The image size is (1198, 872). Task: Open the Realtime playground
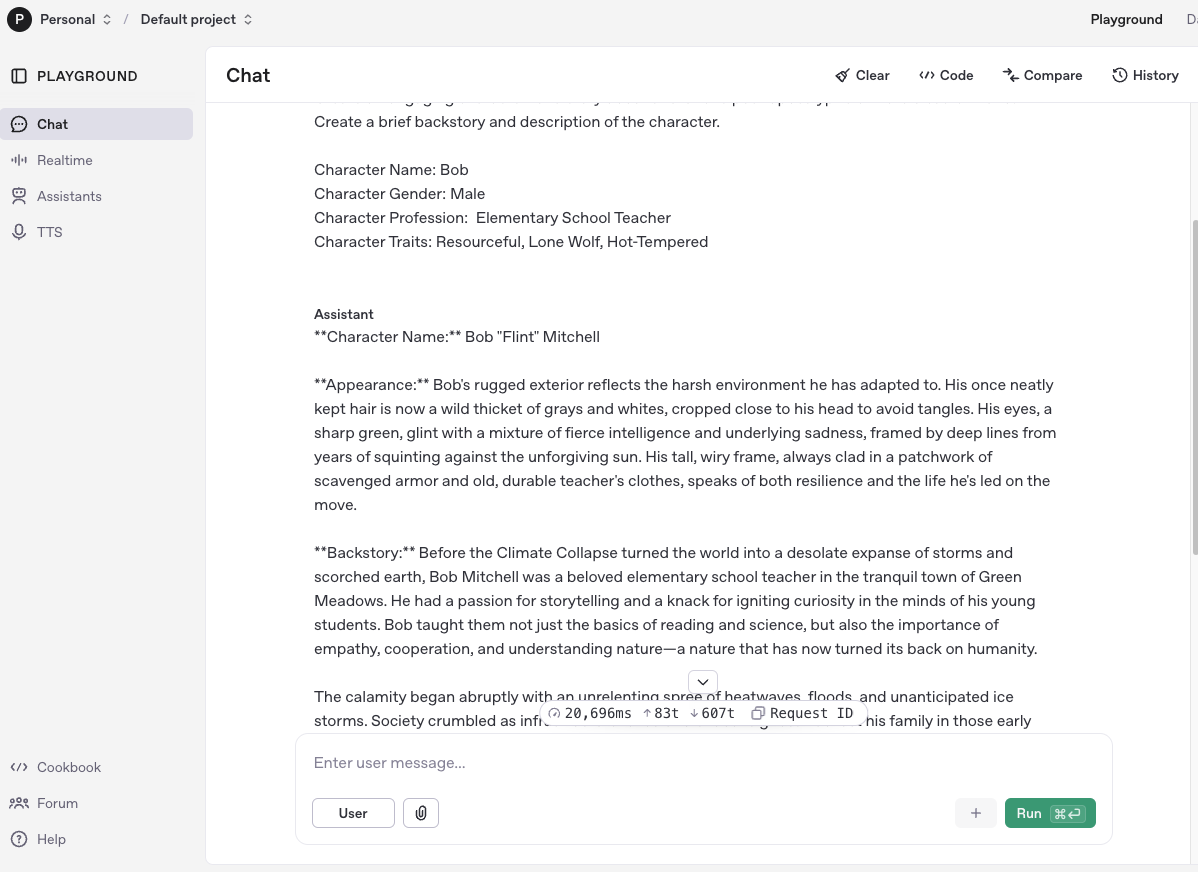pos(64,160)
